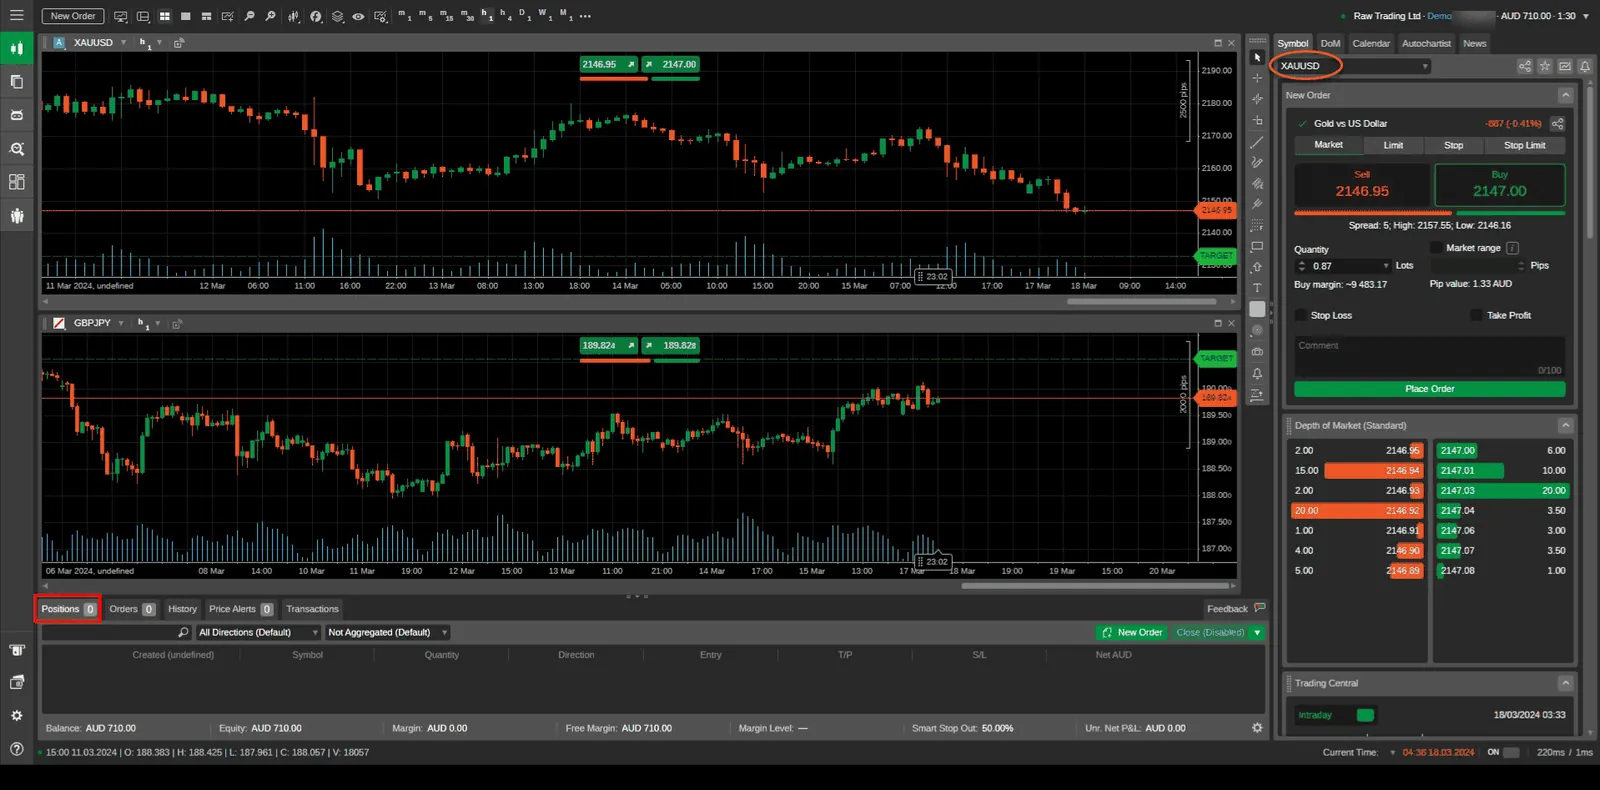Click New Order button in positions panel

click(x=1132, y=632)
